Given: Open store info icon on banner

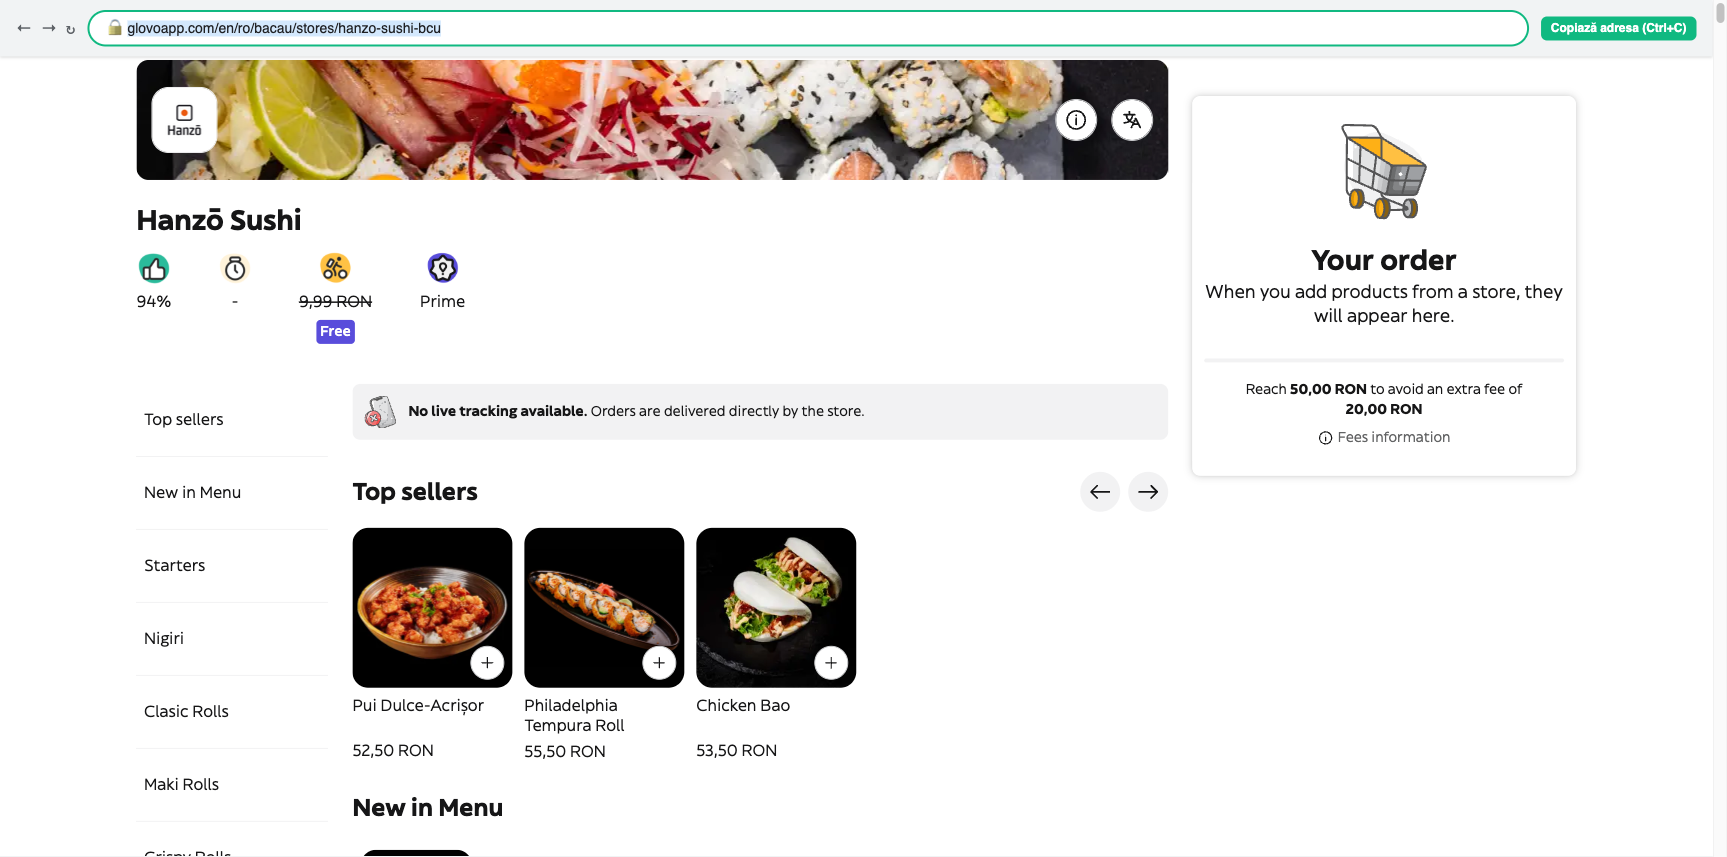Looking at the screenshot, I should point(1076,120).
